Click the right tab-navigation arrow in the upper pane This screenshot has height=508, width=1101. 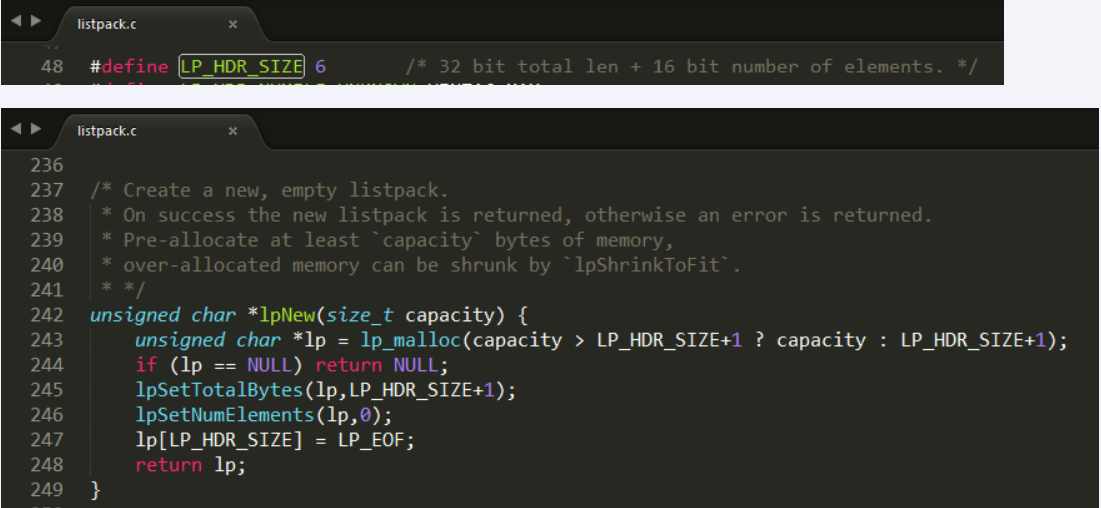click(x=37, y=21)
